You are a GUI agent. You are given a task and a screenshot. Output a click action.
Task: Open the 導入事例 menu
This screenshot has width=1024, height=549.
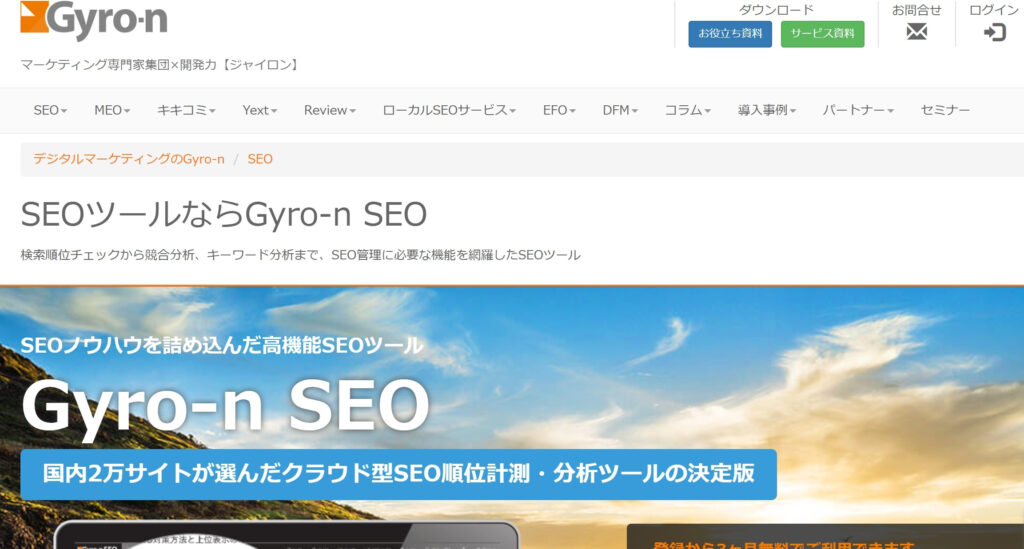(767, 110)
